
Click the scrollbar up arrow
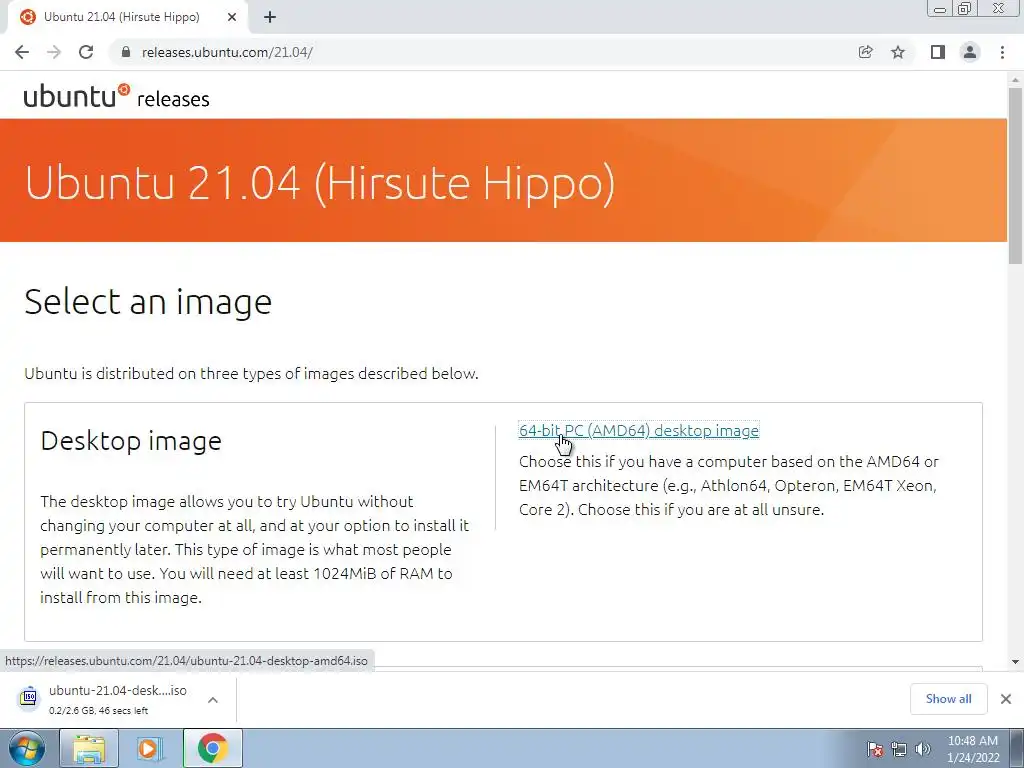click(x=1015, y=80)
